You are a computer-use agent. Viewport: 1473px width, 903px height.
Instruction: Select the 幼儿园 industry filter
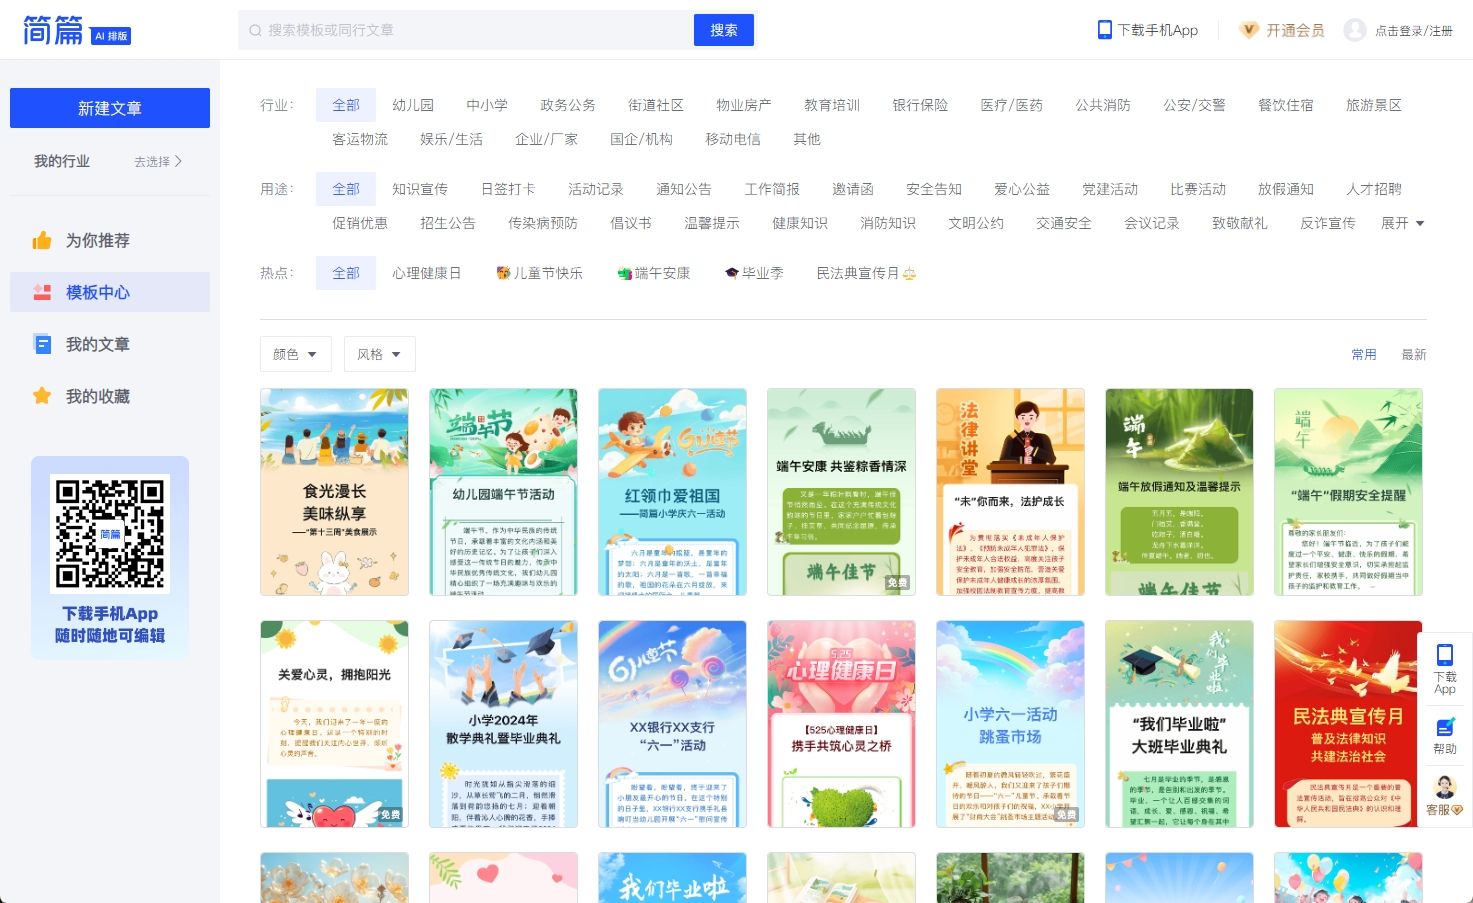(x=413, y=105)
